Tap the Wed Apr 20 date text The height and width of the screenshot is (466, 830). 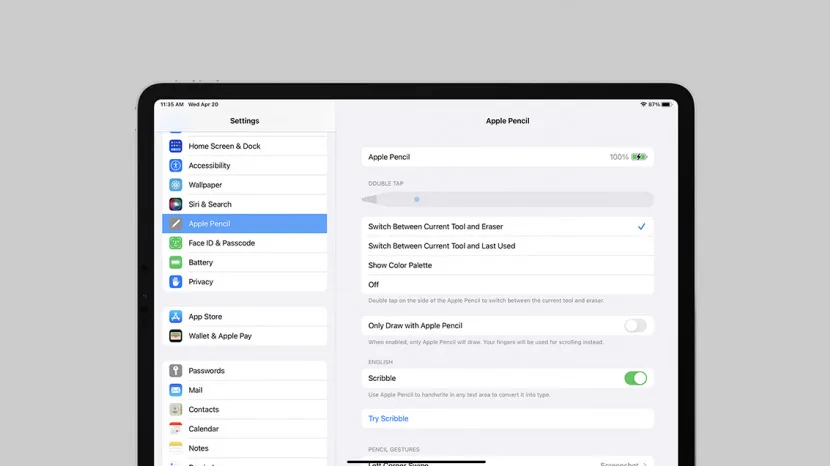click(x=203, y=104)
